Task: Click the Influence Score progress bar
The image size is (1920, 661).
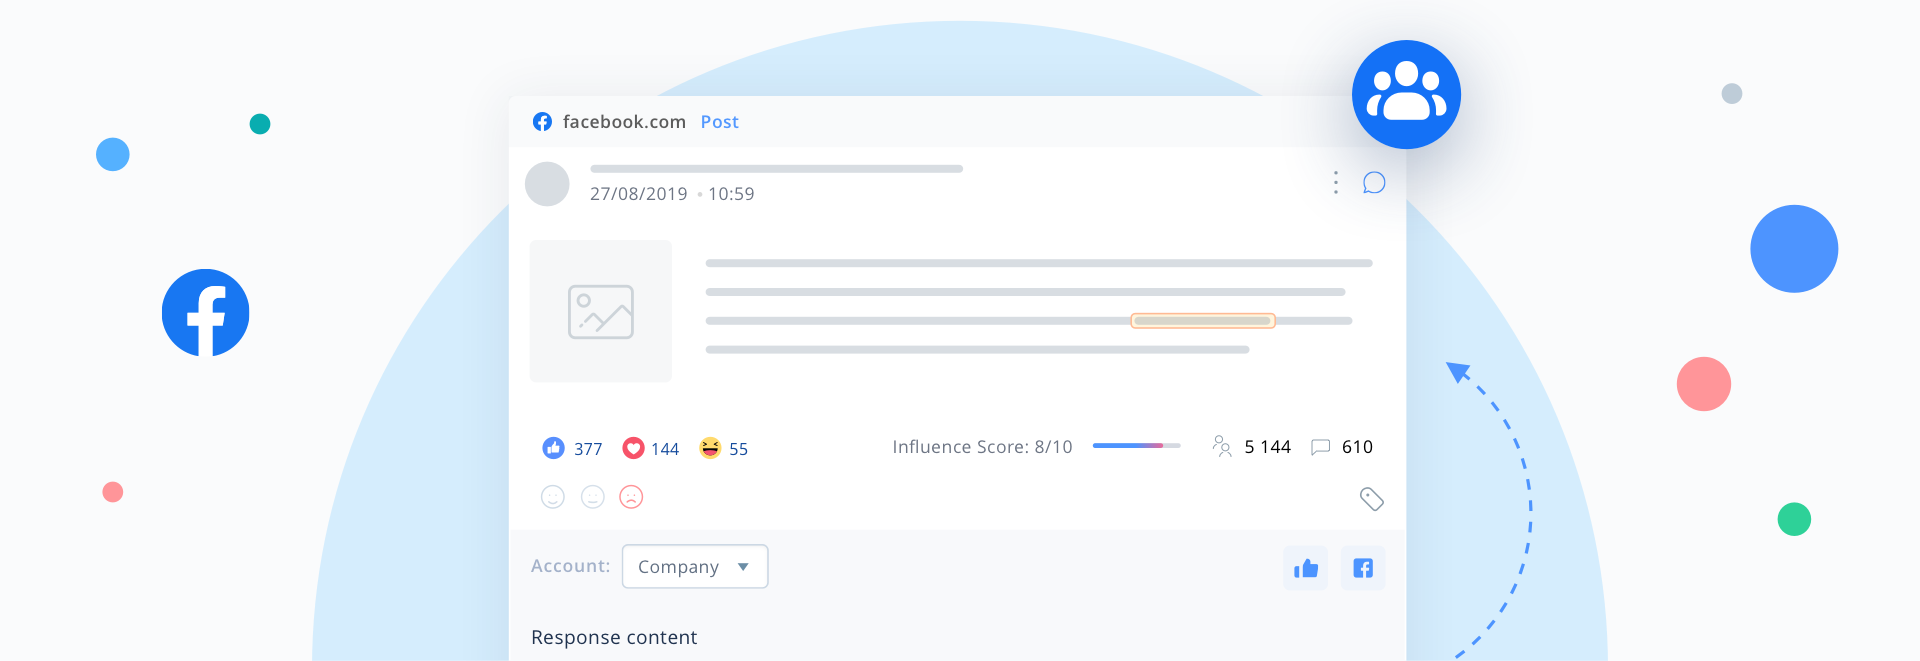Action: coord(1136,446)
